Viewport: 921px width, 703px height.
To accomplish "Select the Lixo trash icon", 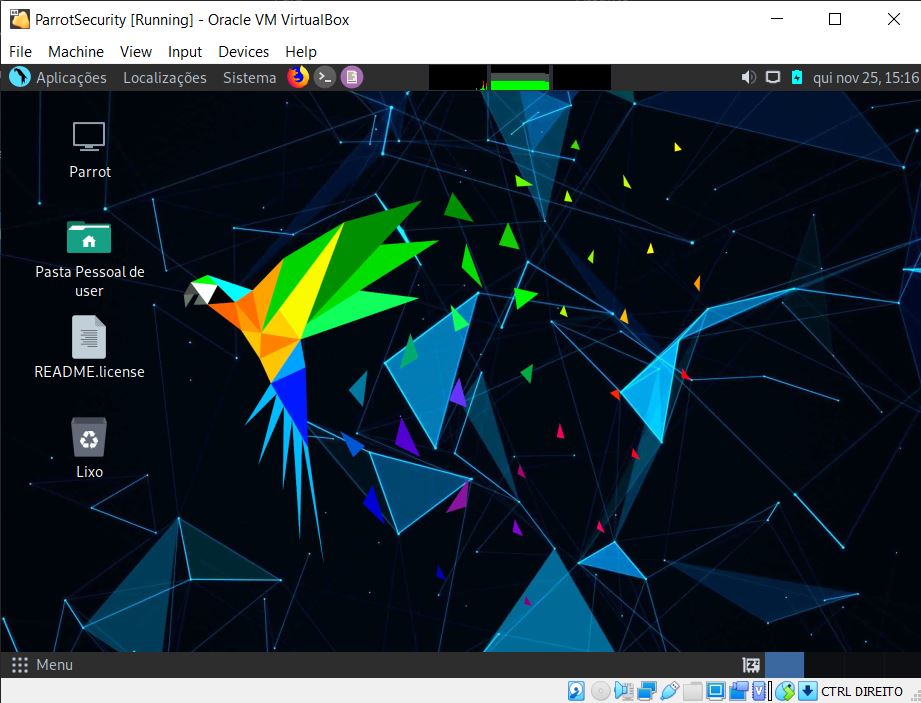I will (x=89, y=448).
